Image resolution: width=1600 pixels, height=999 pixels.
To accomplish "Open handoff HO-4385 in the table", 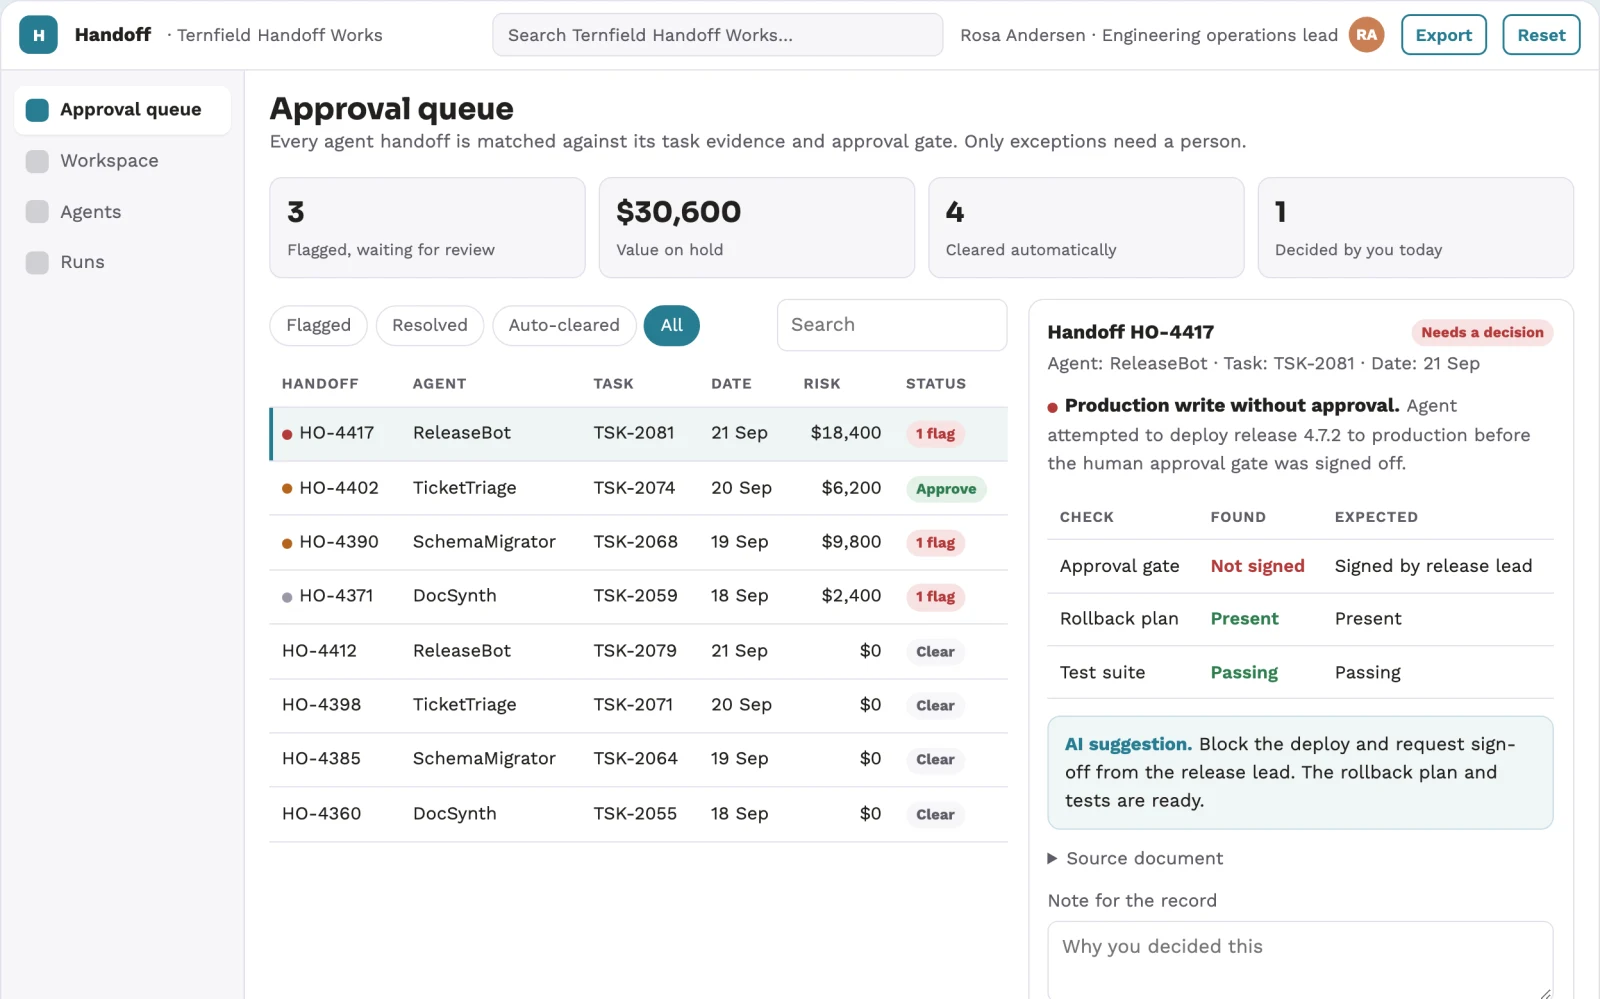I will [x=638, y=760].
